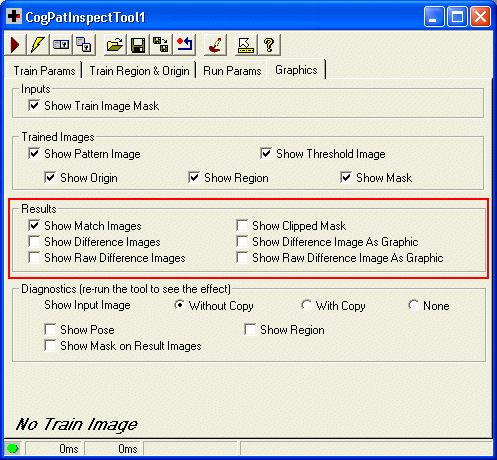Click the red Run arrow icon
This screenshot has height=460, width=497.
15,45
